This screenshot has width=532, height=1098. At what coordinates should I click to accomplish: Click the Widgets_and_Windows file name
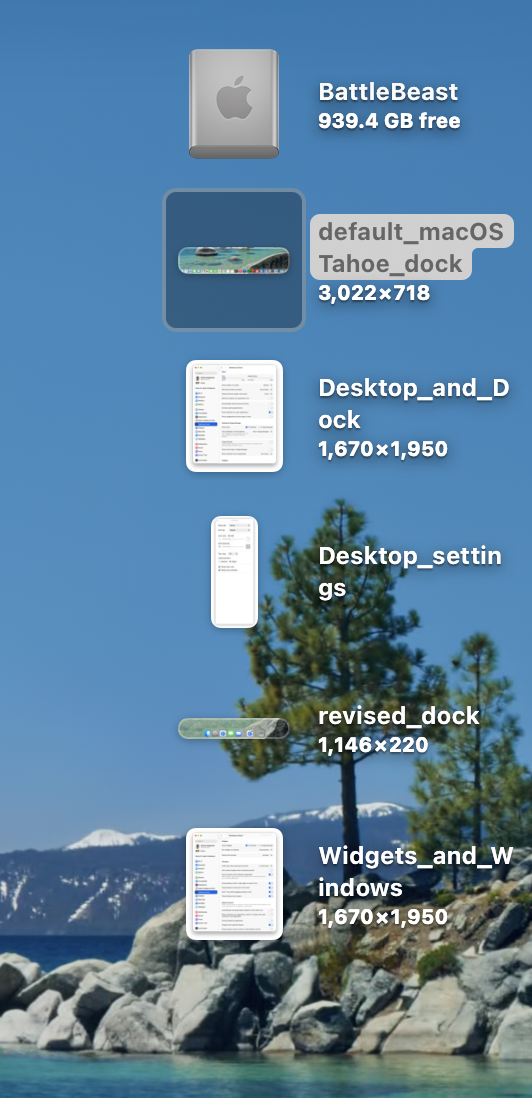pyautogui.click(x=416, y=871)
